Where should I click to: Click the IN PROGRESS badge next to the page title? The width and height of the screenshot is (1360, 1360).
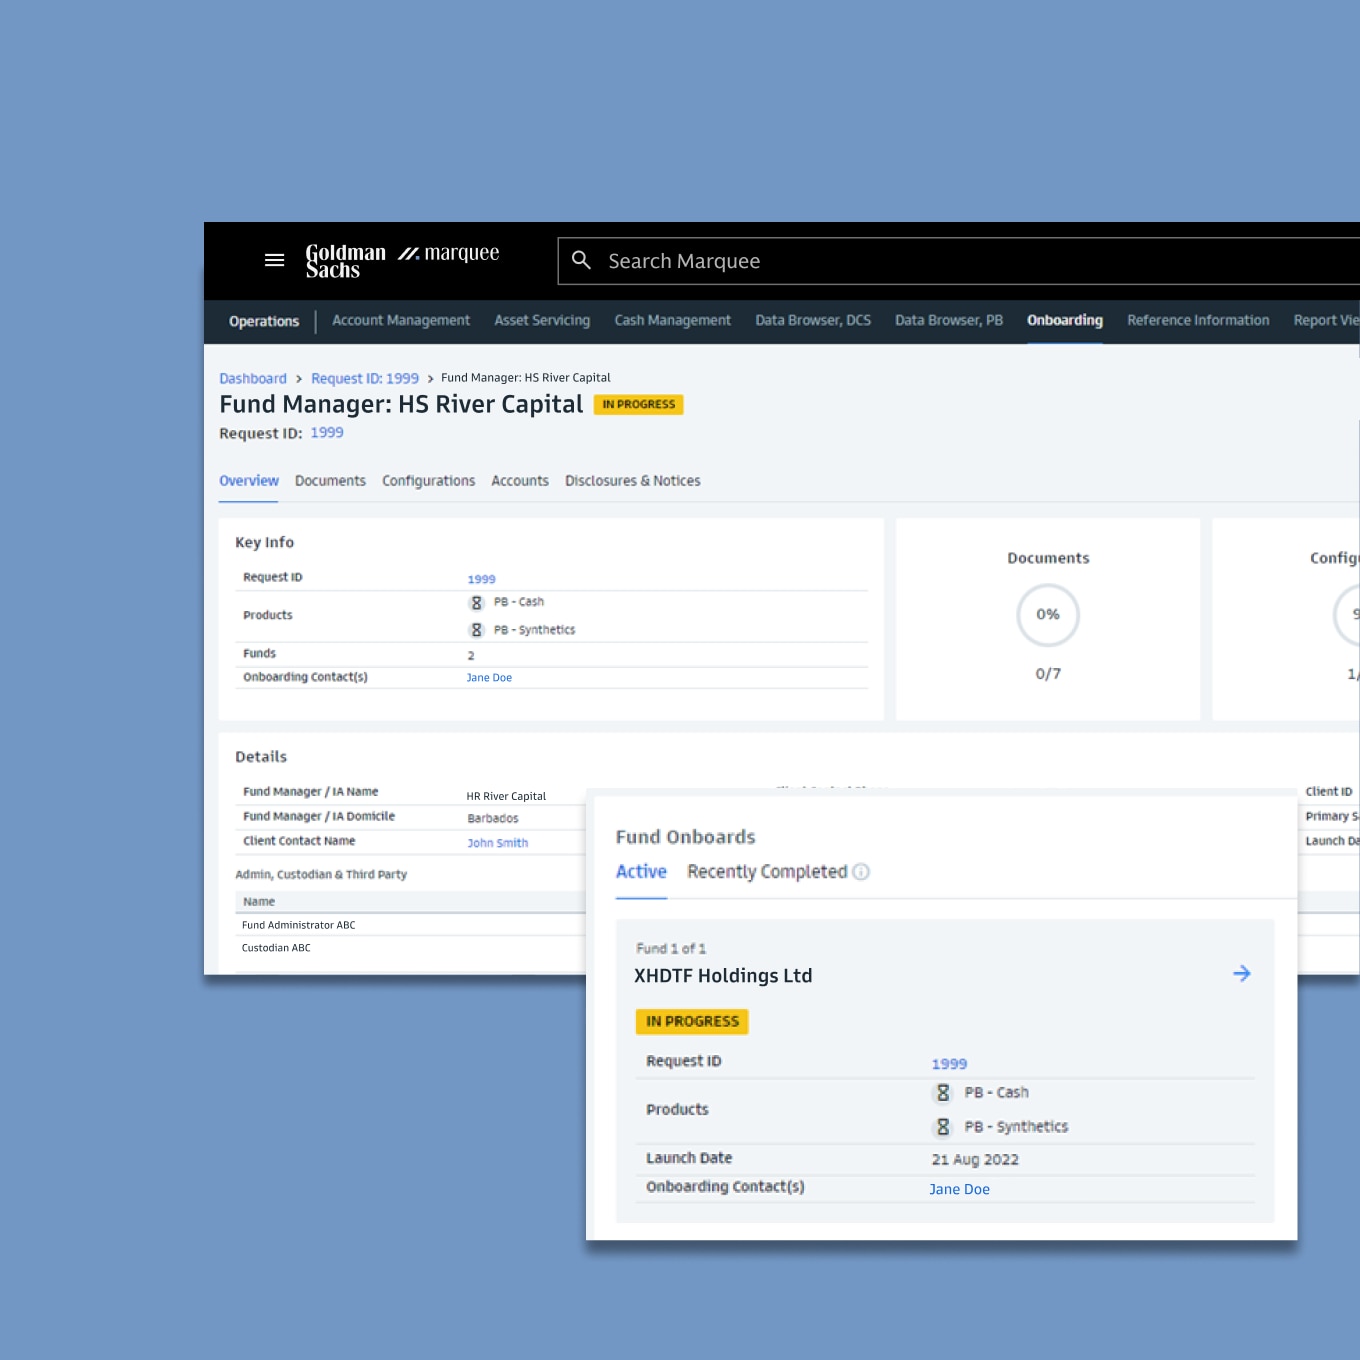[x=639, y=404]
